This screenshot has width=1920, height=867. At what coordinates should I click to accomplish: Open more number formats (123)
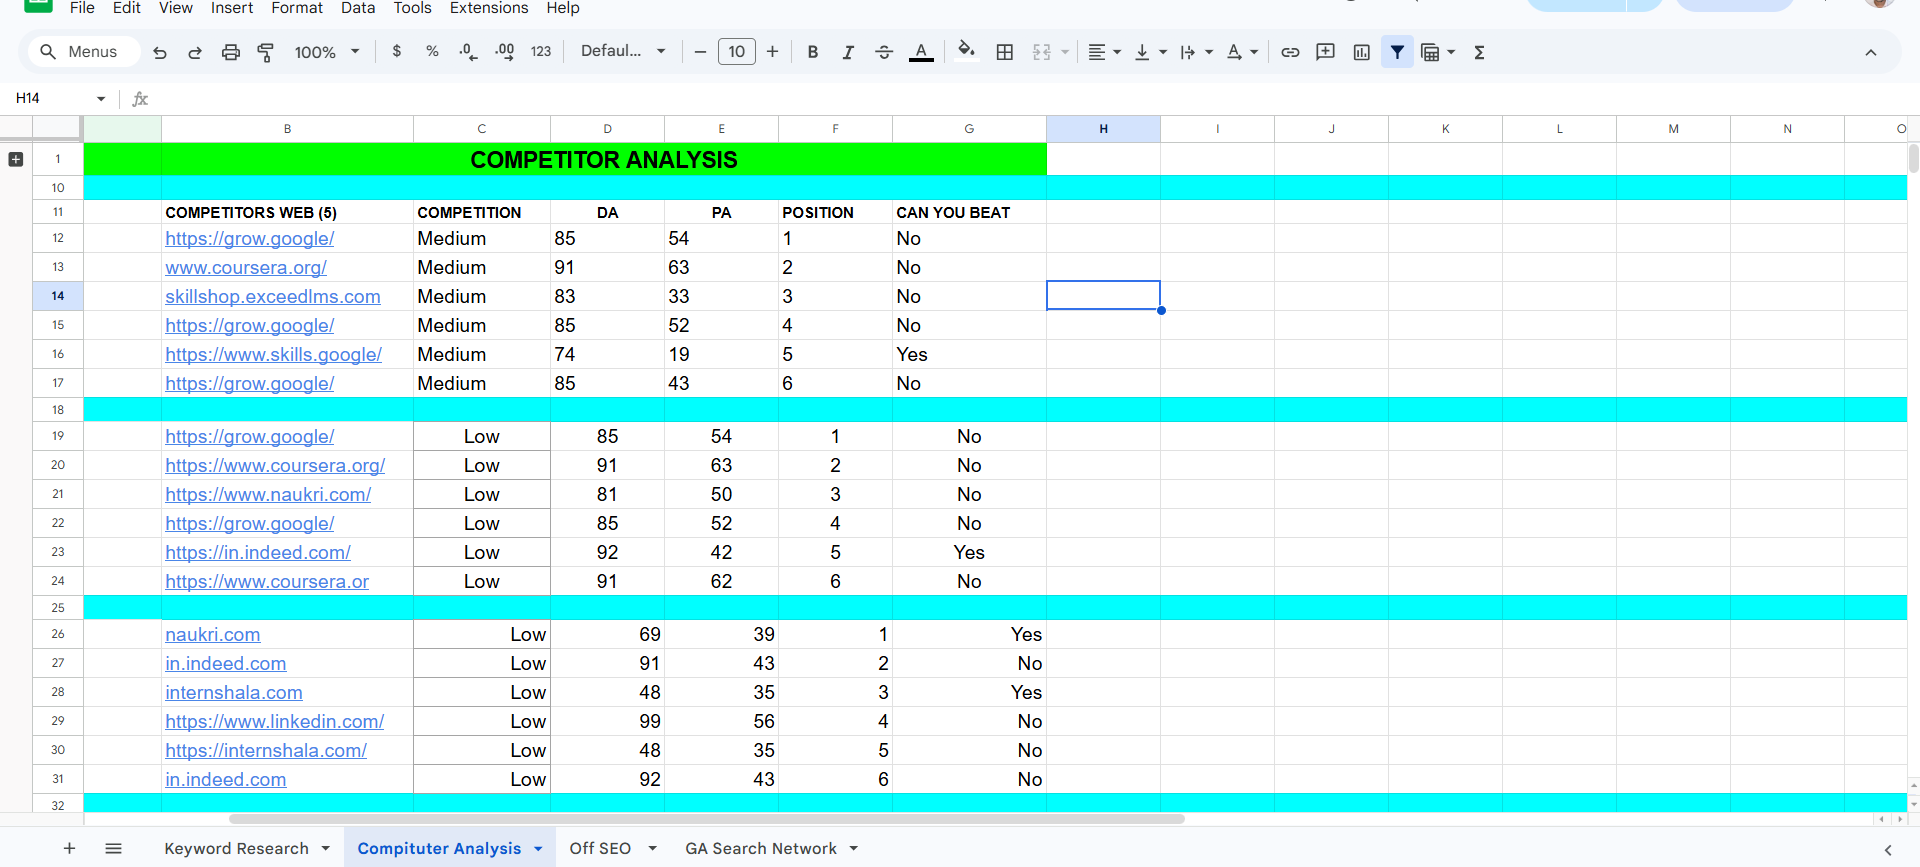coord(541,51)
